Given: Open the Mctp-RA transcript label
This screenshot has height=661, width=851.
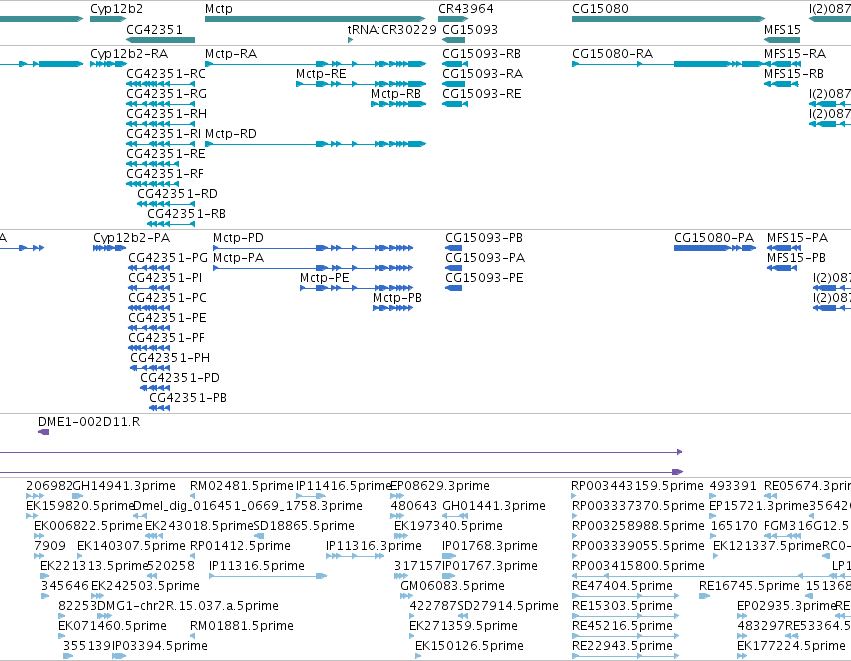Looking at the screenshot, I should [x=231, y=54].
